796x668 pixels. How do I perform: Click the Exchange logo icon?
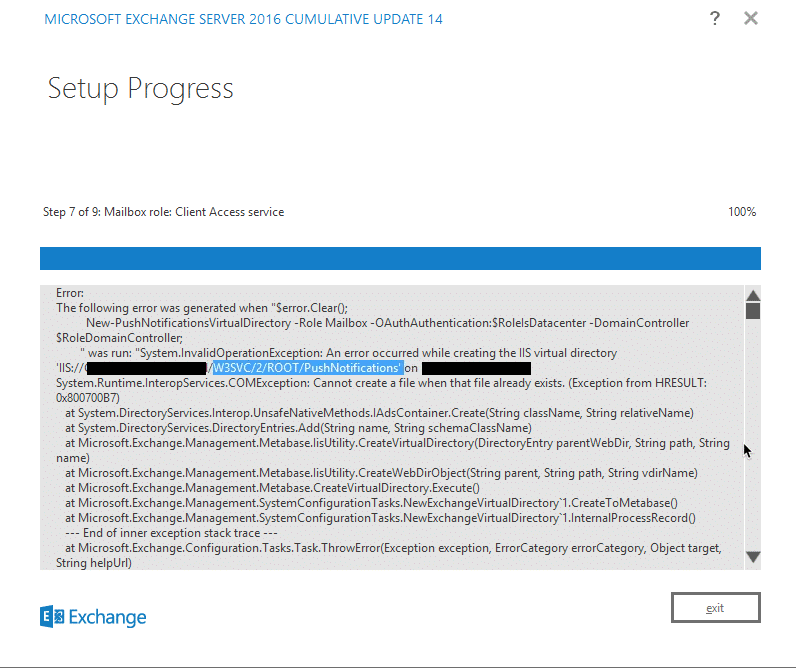pos(52,616)
